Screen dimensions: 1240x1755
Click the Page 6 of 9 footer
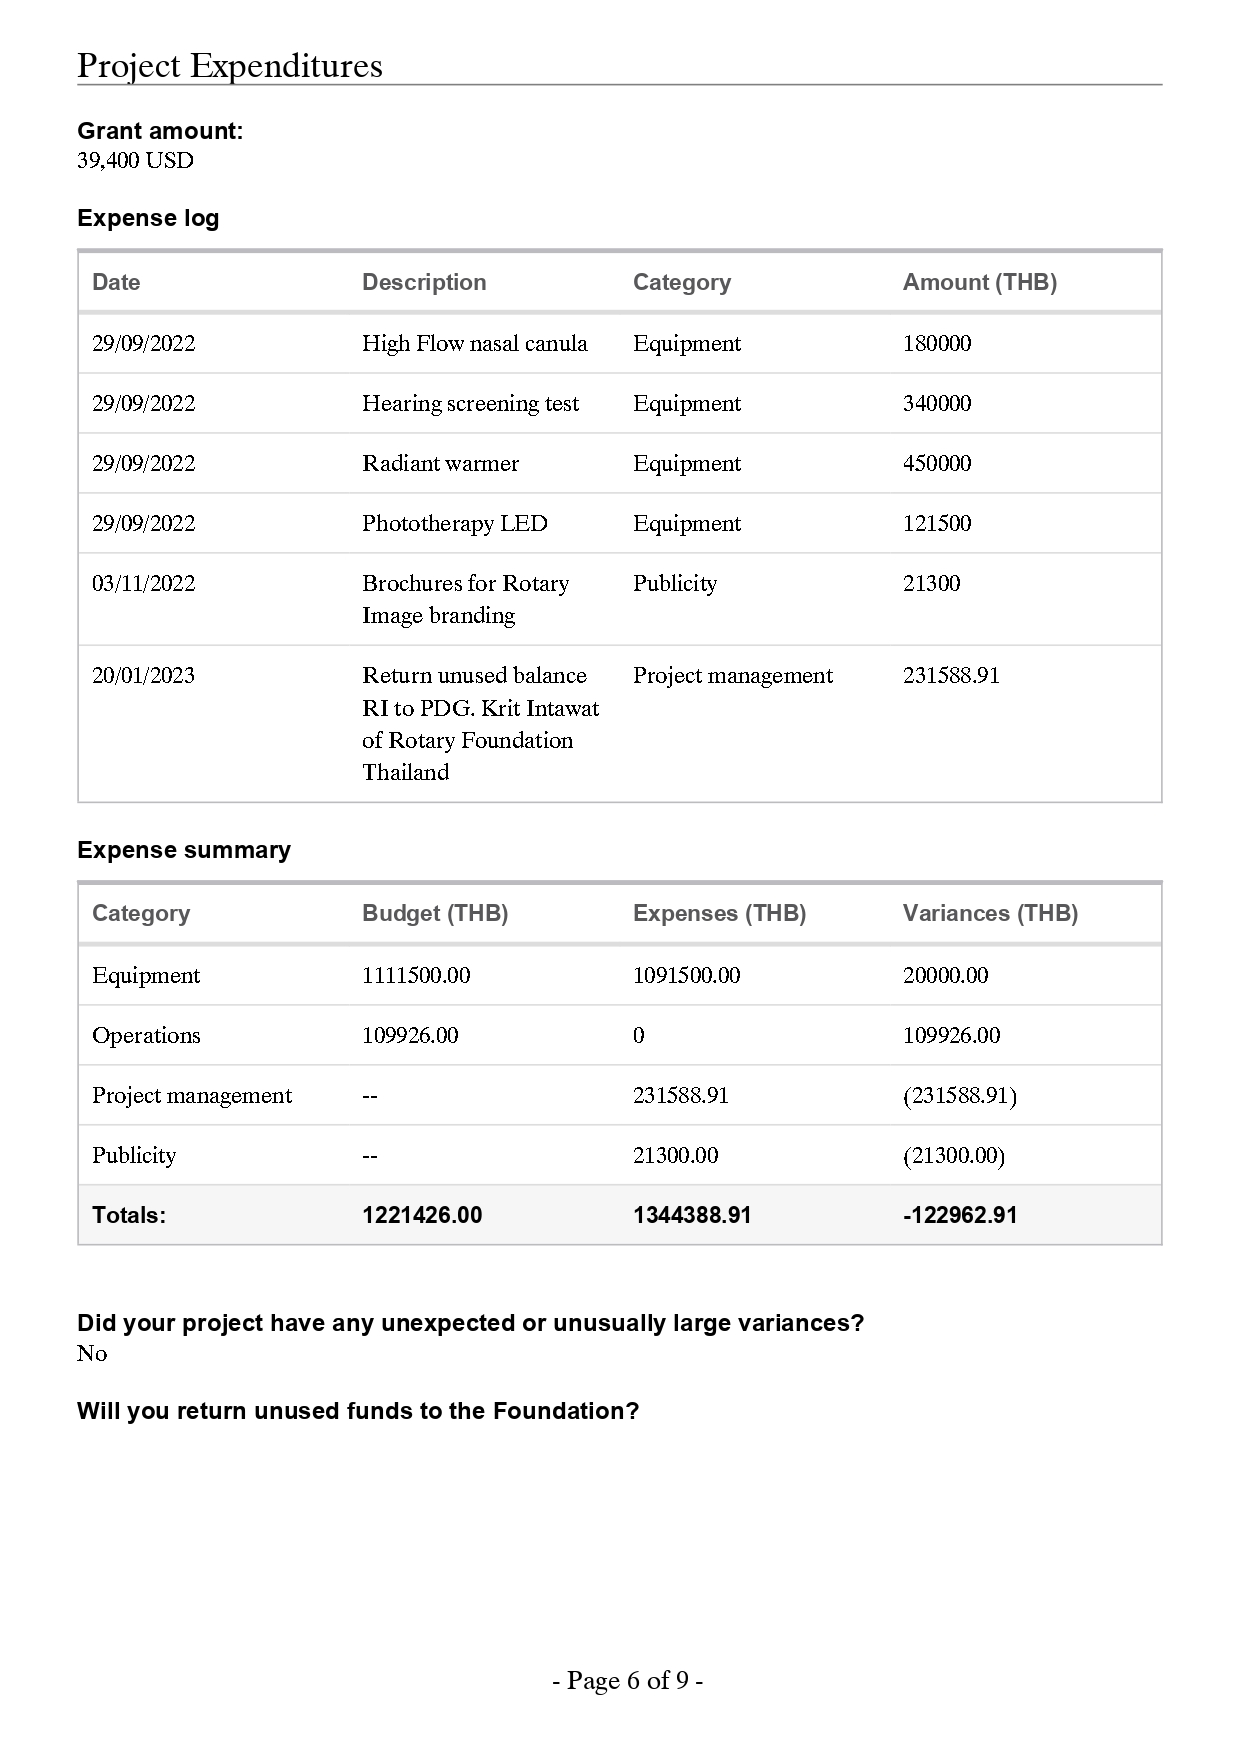[x=627, y=1680]
